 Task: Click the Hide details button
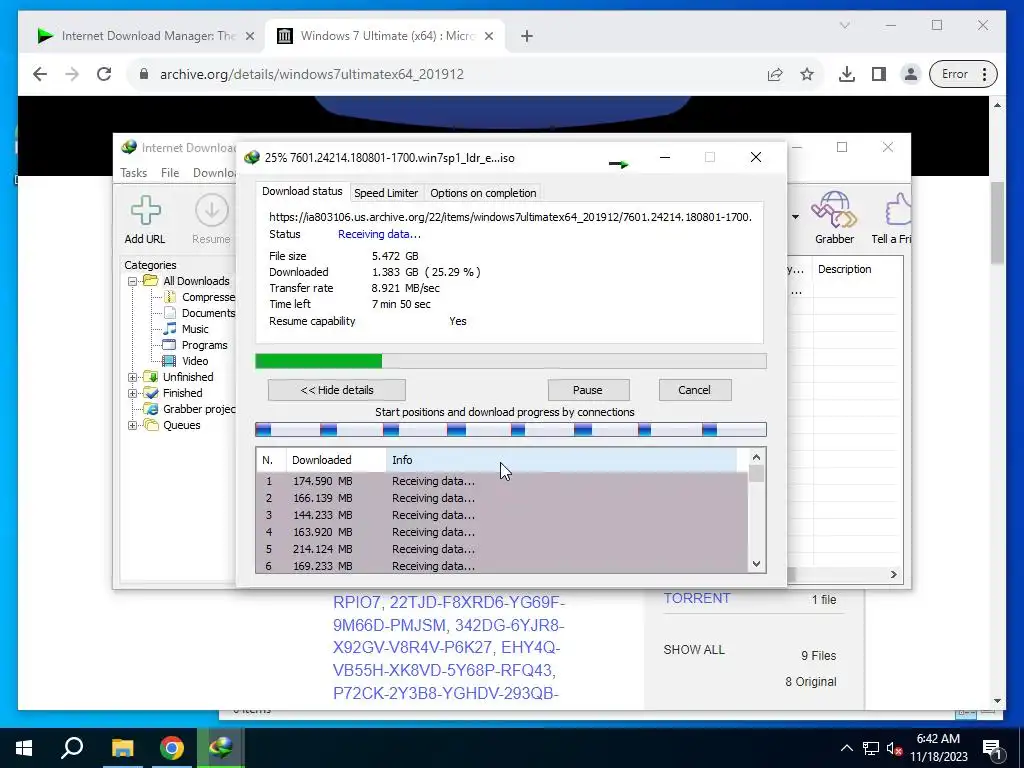[x=337, y=390]
